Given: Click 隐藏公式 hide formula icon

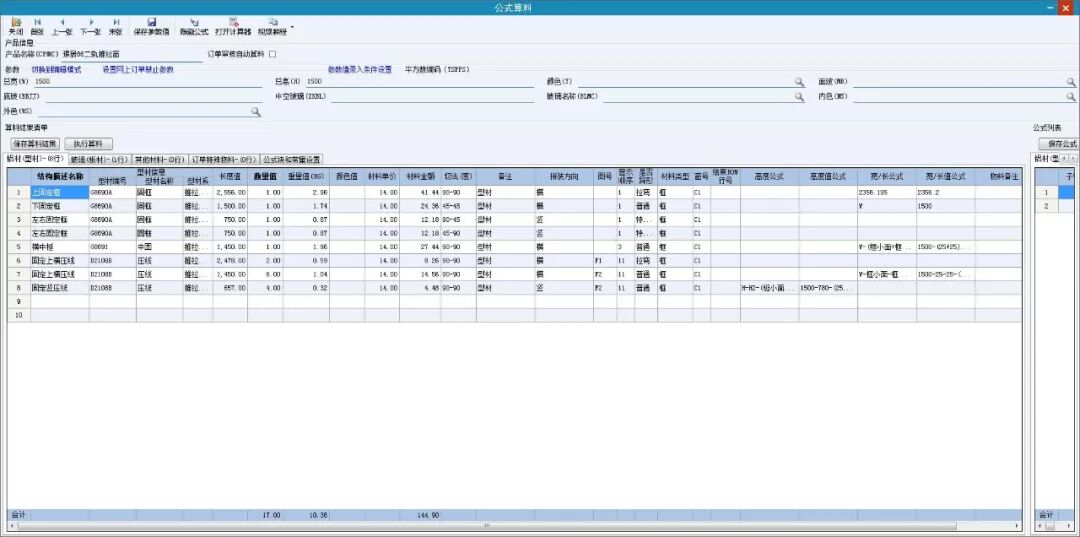Looking at the screenshot, I should click(x=194, y=27).
